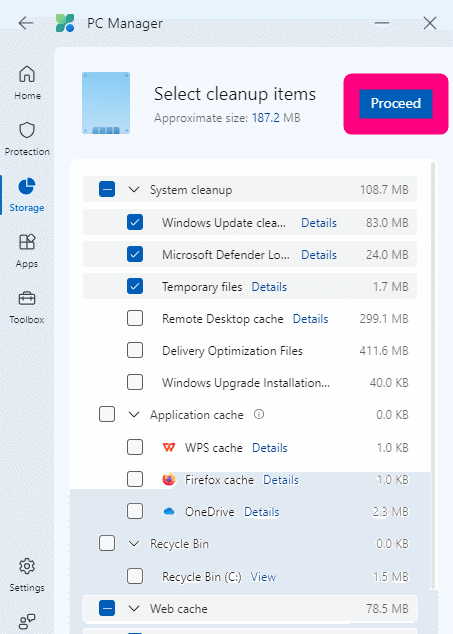Click the 411.6 MB Delivery Optimization size
Screen dimensions: 453x634
(384, 351)
